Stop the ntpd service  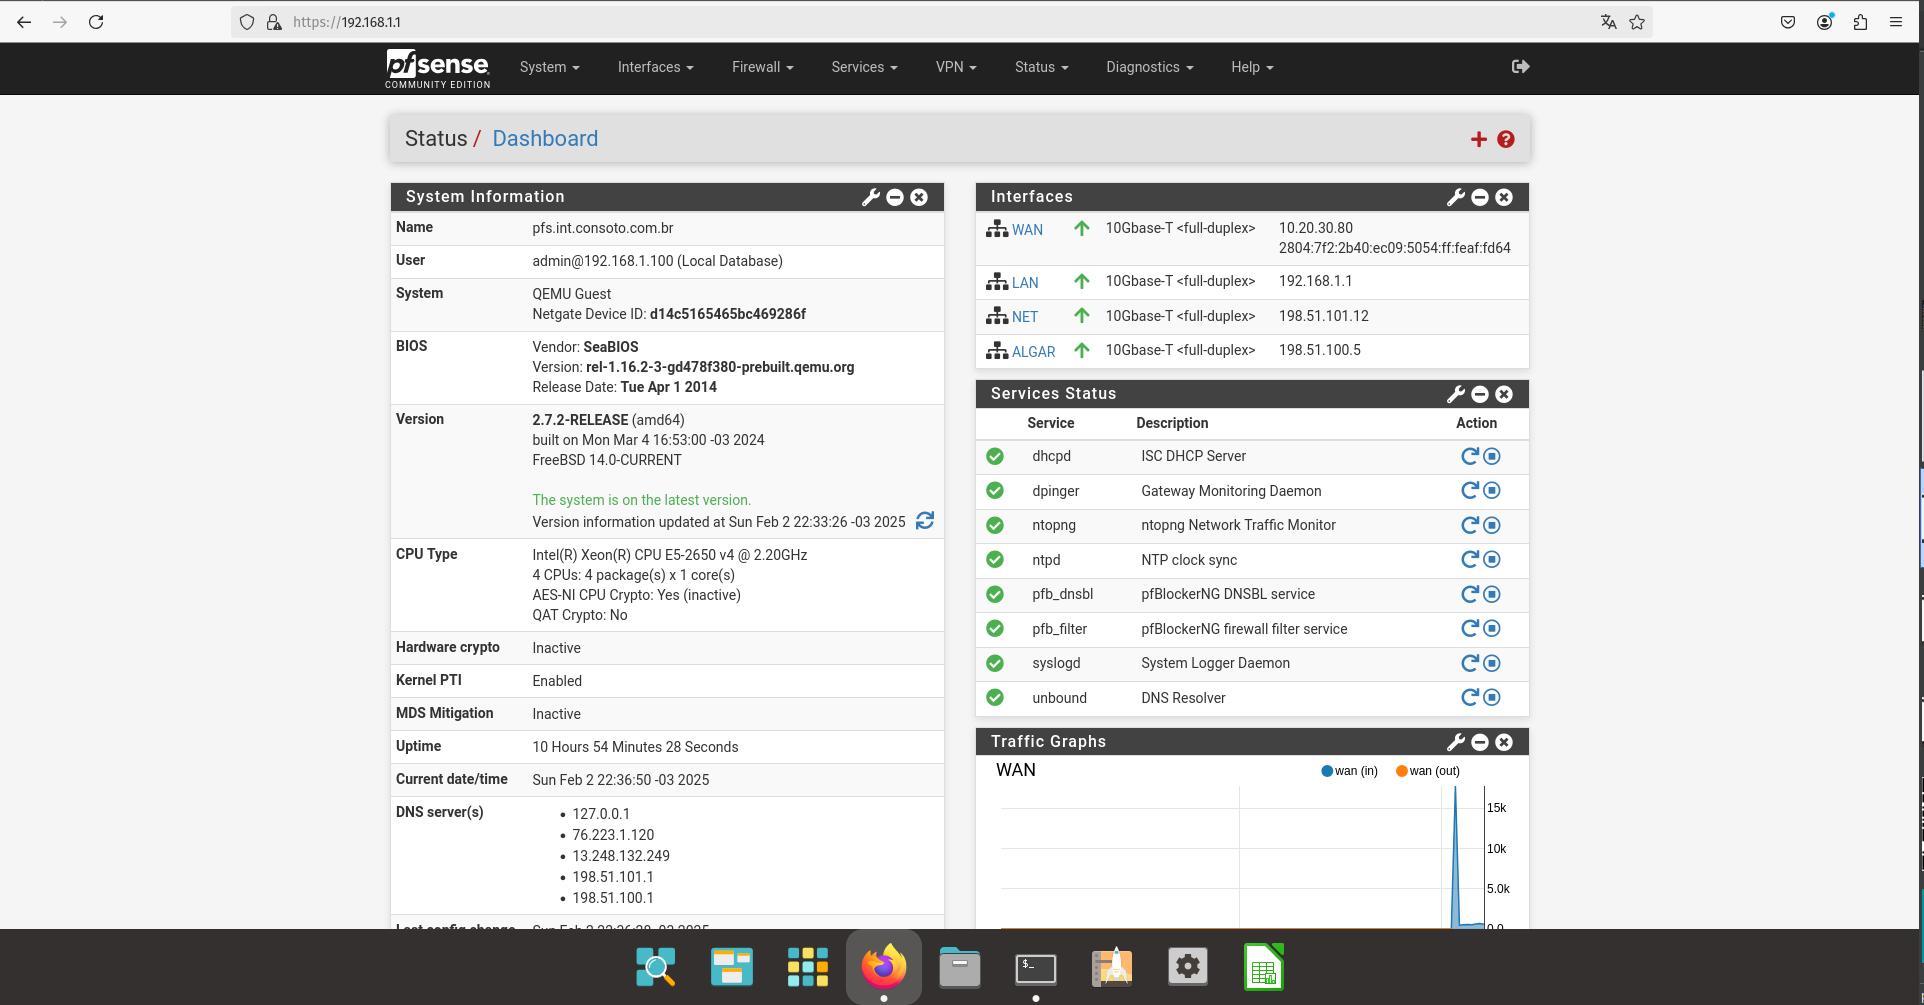tap(1491, 559)
